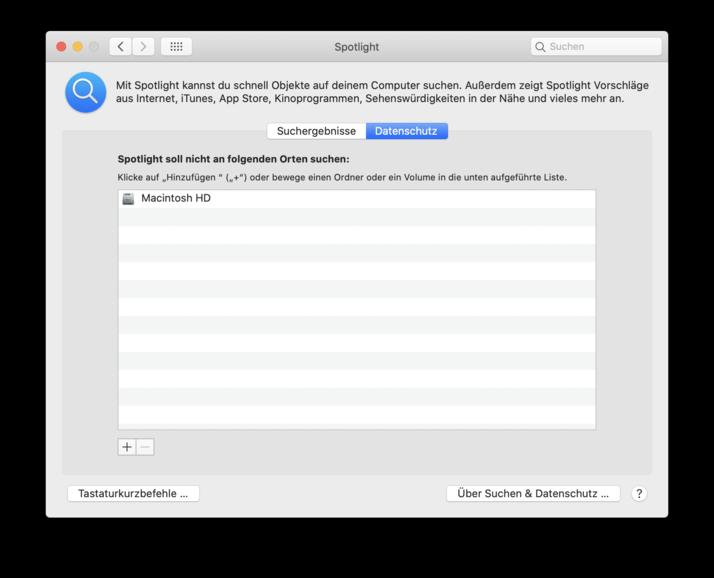Add a location with the plus button

coord(127,447)
